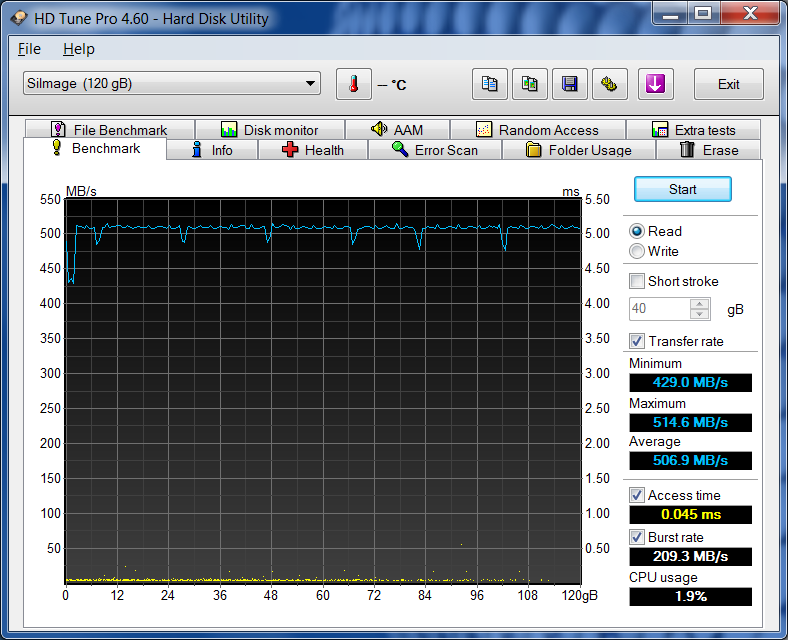
Task: Open the Help menu
Action: (78, 49)
